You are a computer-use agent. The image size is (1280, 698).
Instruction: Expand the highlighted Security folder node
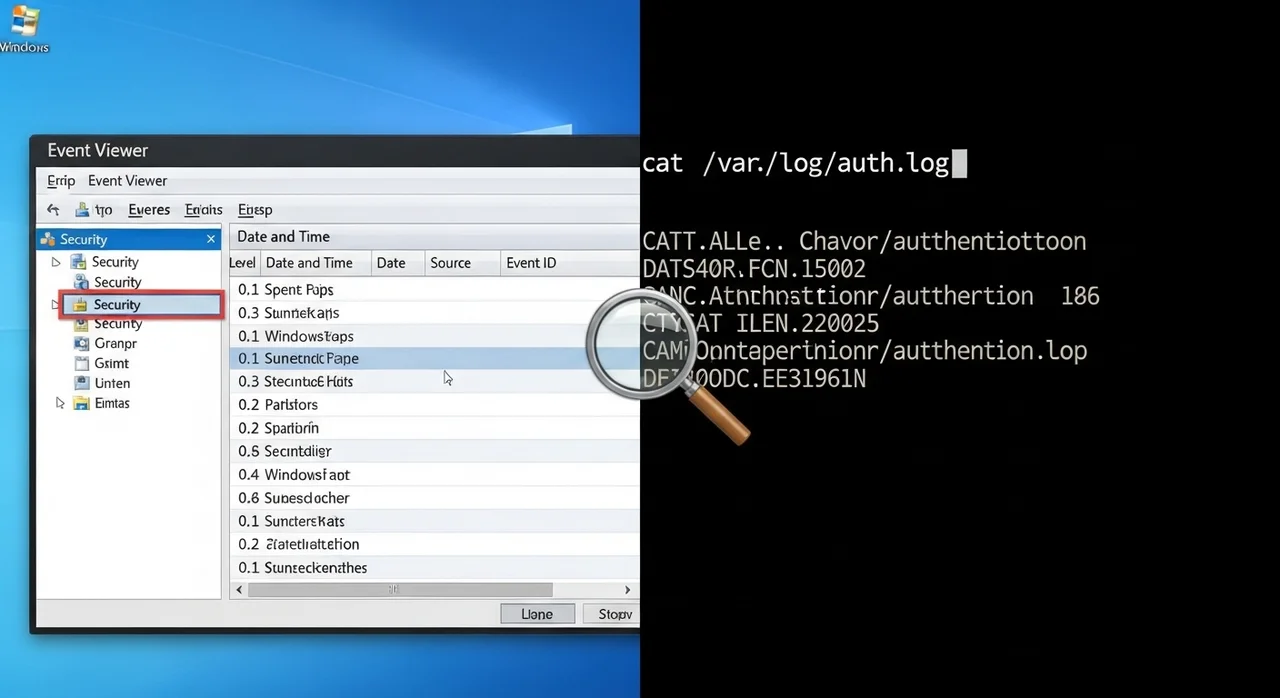tap(56, 304)
